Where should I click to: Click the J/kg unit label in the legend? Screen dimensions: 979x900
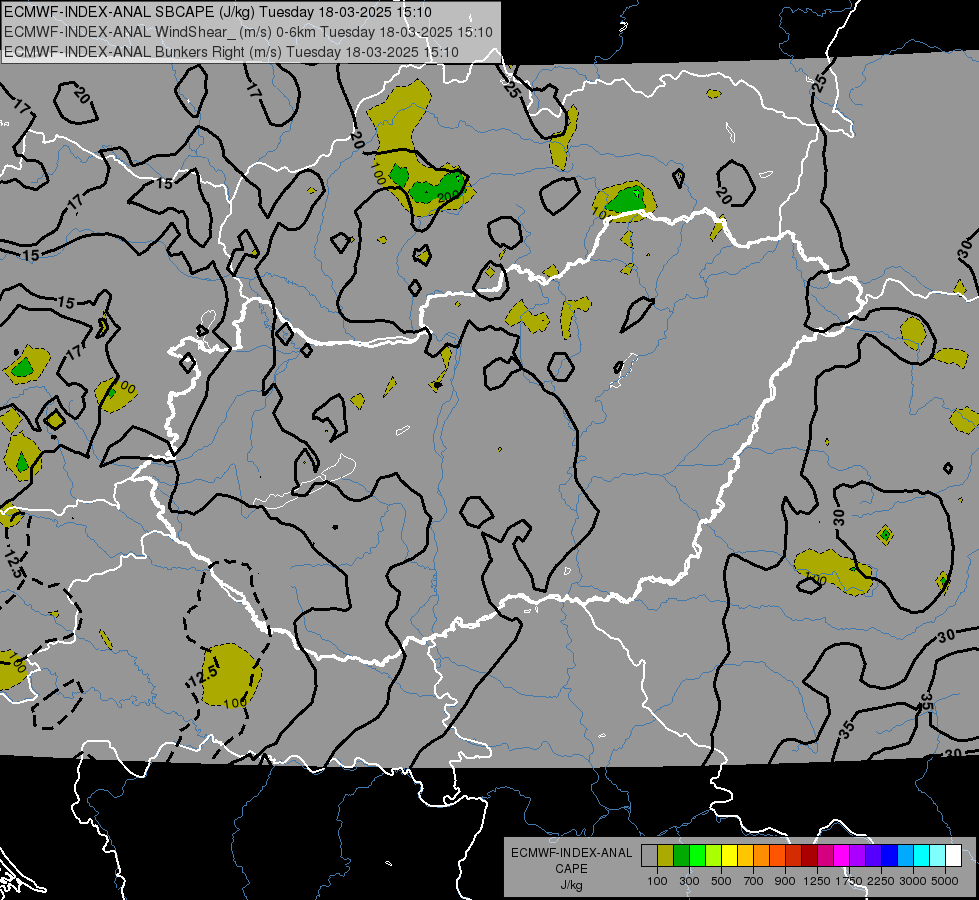tap(571, 885)
